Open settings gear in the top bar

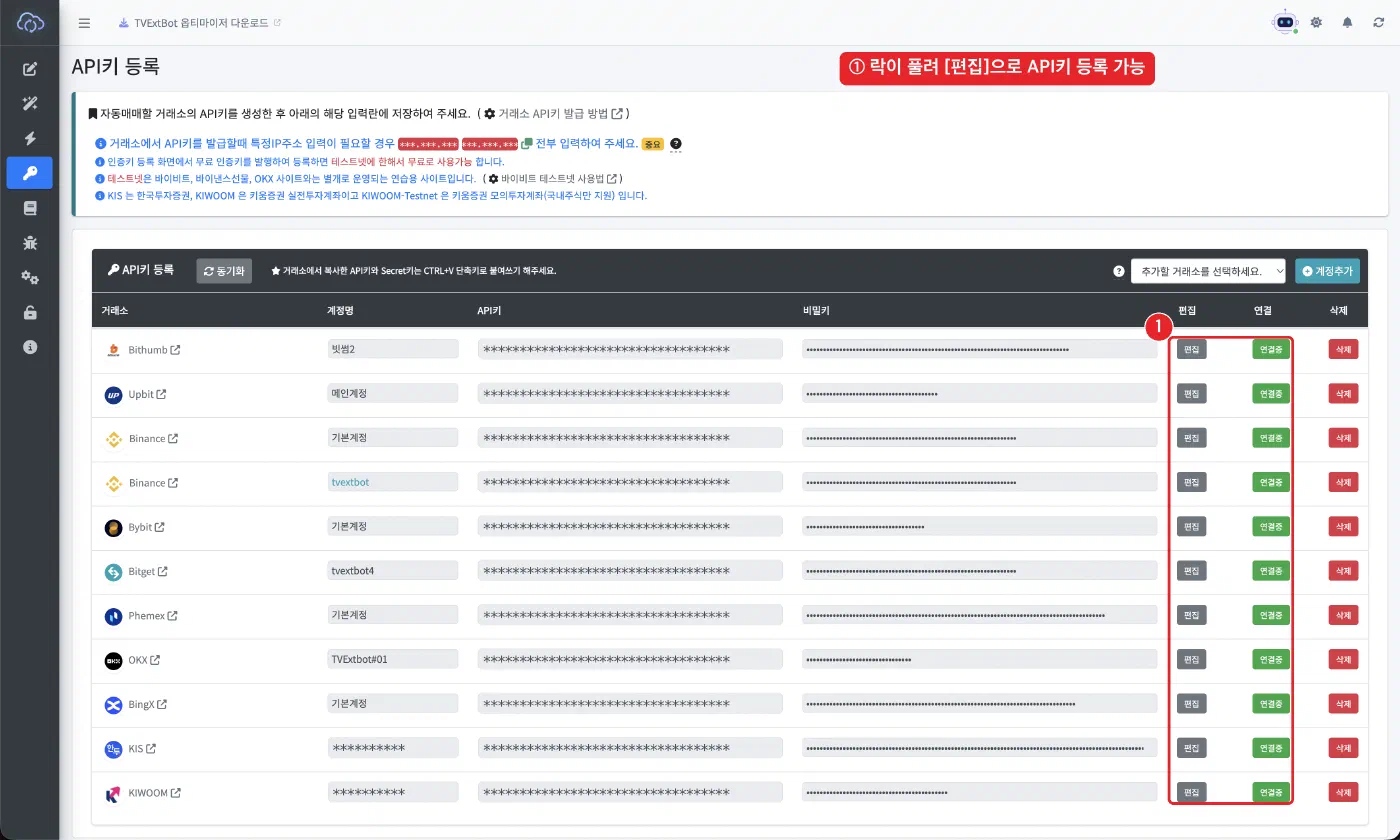(1316, 23)
